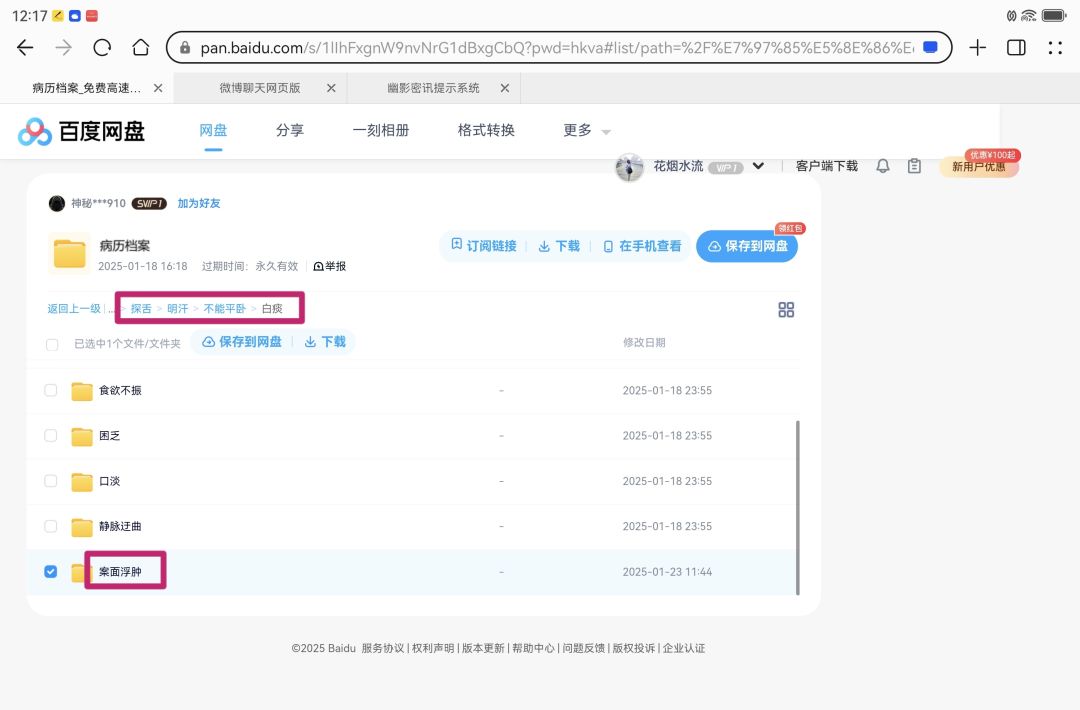
Task: Expand the collapsed breadcrumb ellipsis
Action: [x=112, y=309]
